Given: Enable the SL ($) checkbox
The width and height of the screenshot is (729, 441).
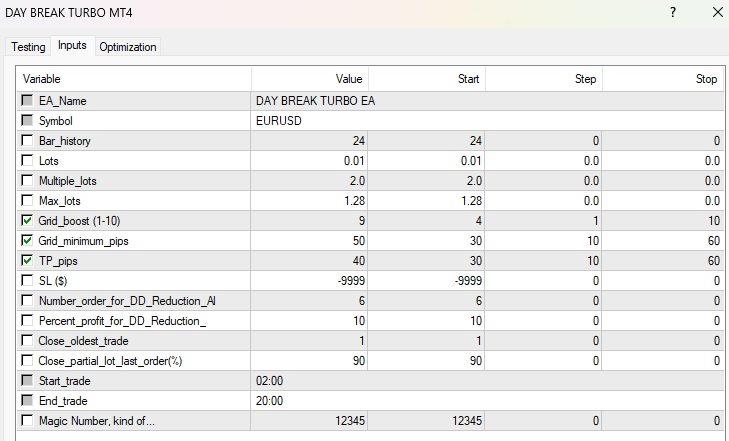Looking at the screenshot, I should coord(27,280).
